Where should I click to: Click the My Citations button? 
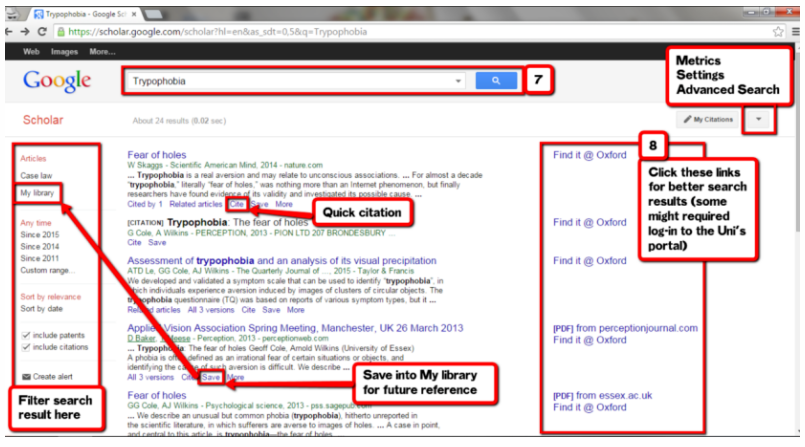pyautogui.click(x=708, y=120)
